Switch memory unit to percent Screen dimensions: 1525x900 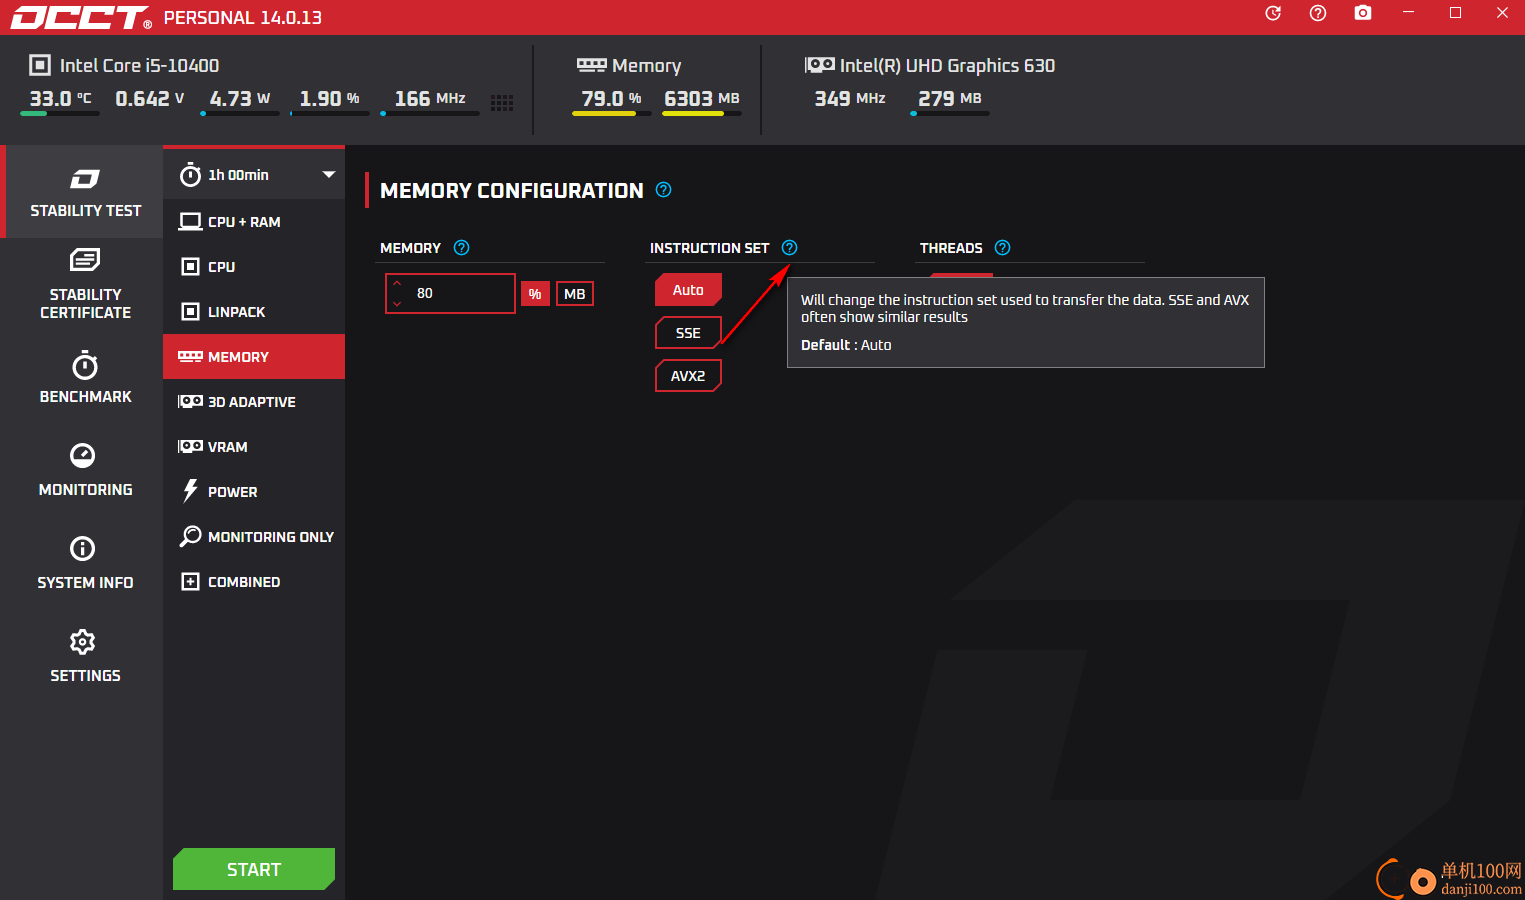tap(535, 294)
